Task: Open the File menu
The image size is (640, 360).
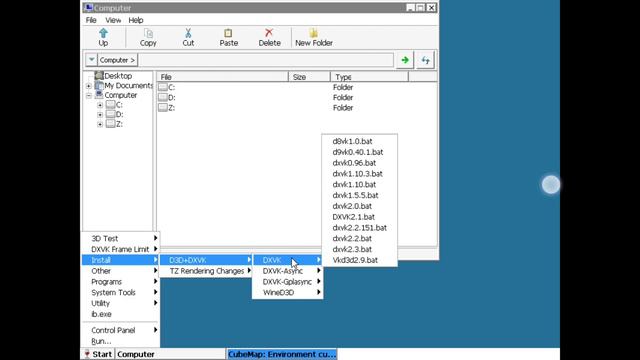Action: pyautogui.click(x=91, y=20)
